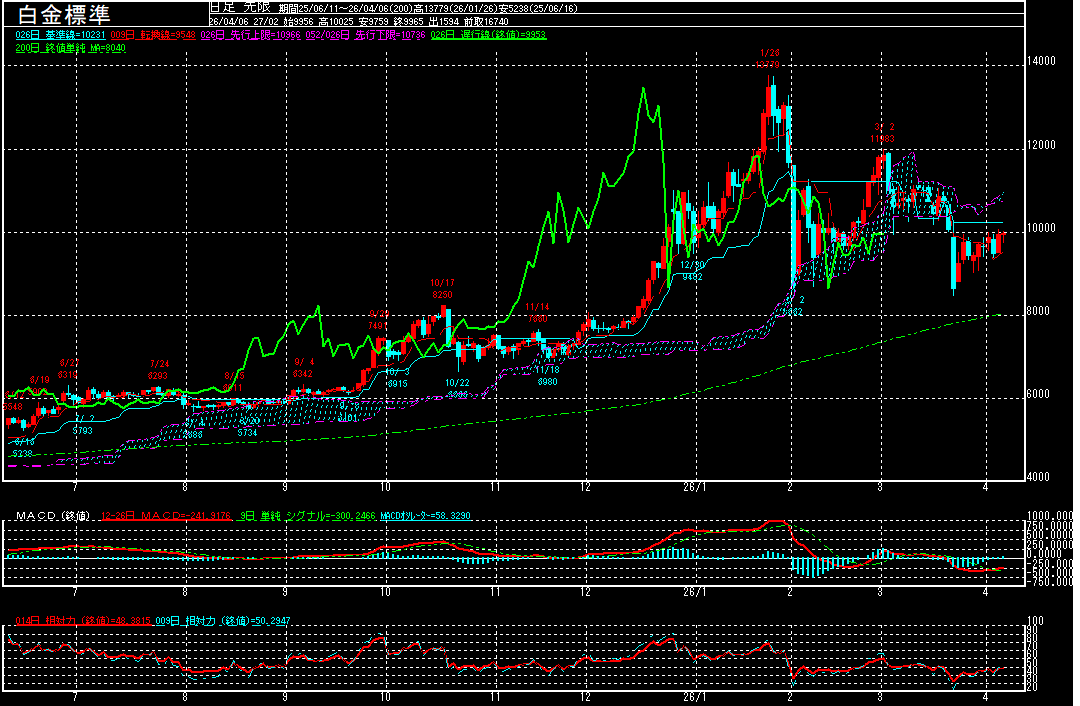Select the MACD (終値) panel title

coord(52,516)
